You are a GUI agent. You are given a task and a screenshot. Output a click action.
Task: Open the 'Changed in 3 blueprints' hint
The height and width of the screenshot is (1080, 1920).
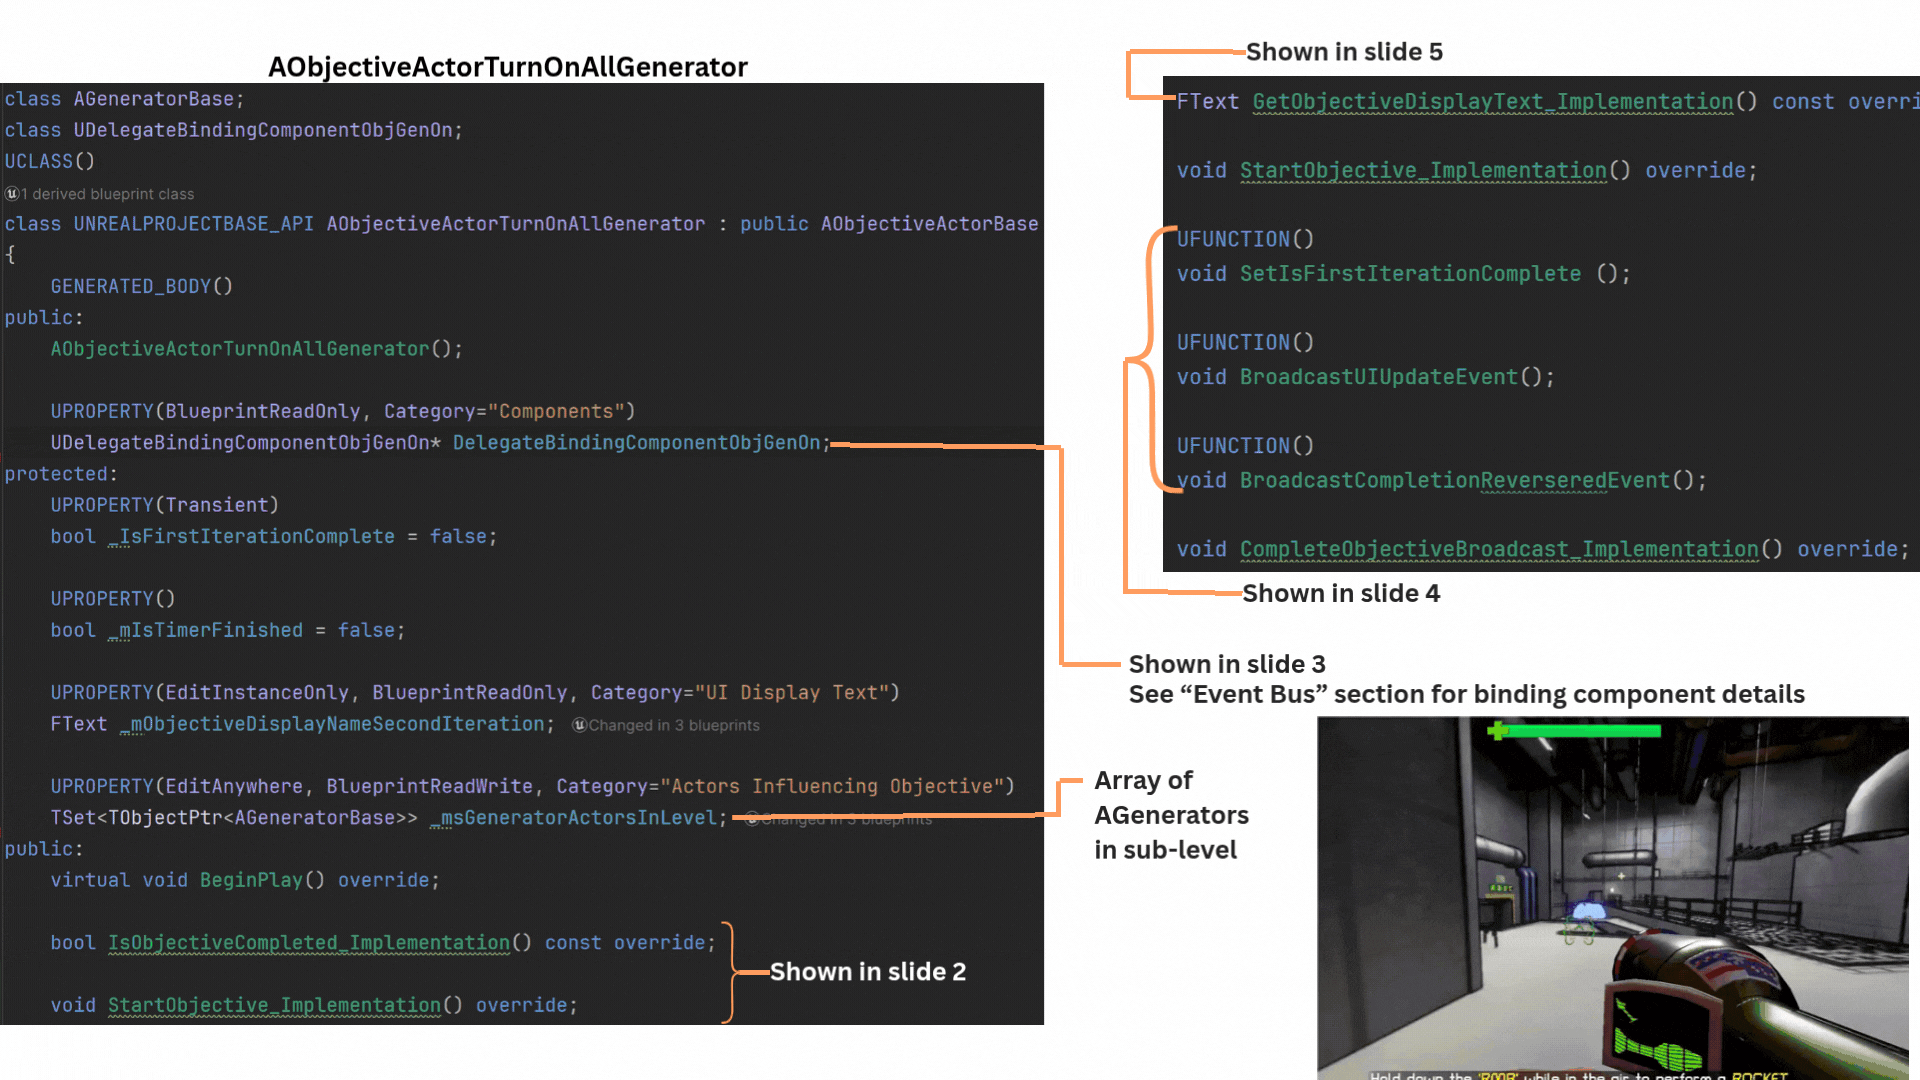click(673, 725)
